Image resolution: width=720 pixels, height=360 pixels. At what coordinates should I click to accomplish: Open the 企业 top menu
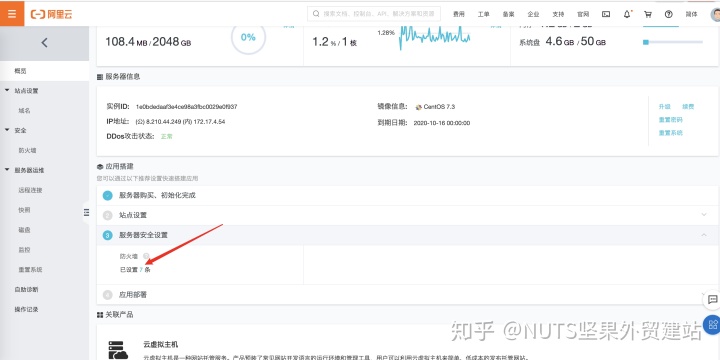tap(533, 14)
